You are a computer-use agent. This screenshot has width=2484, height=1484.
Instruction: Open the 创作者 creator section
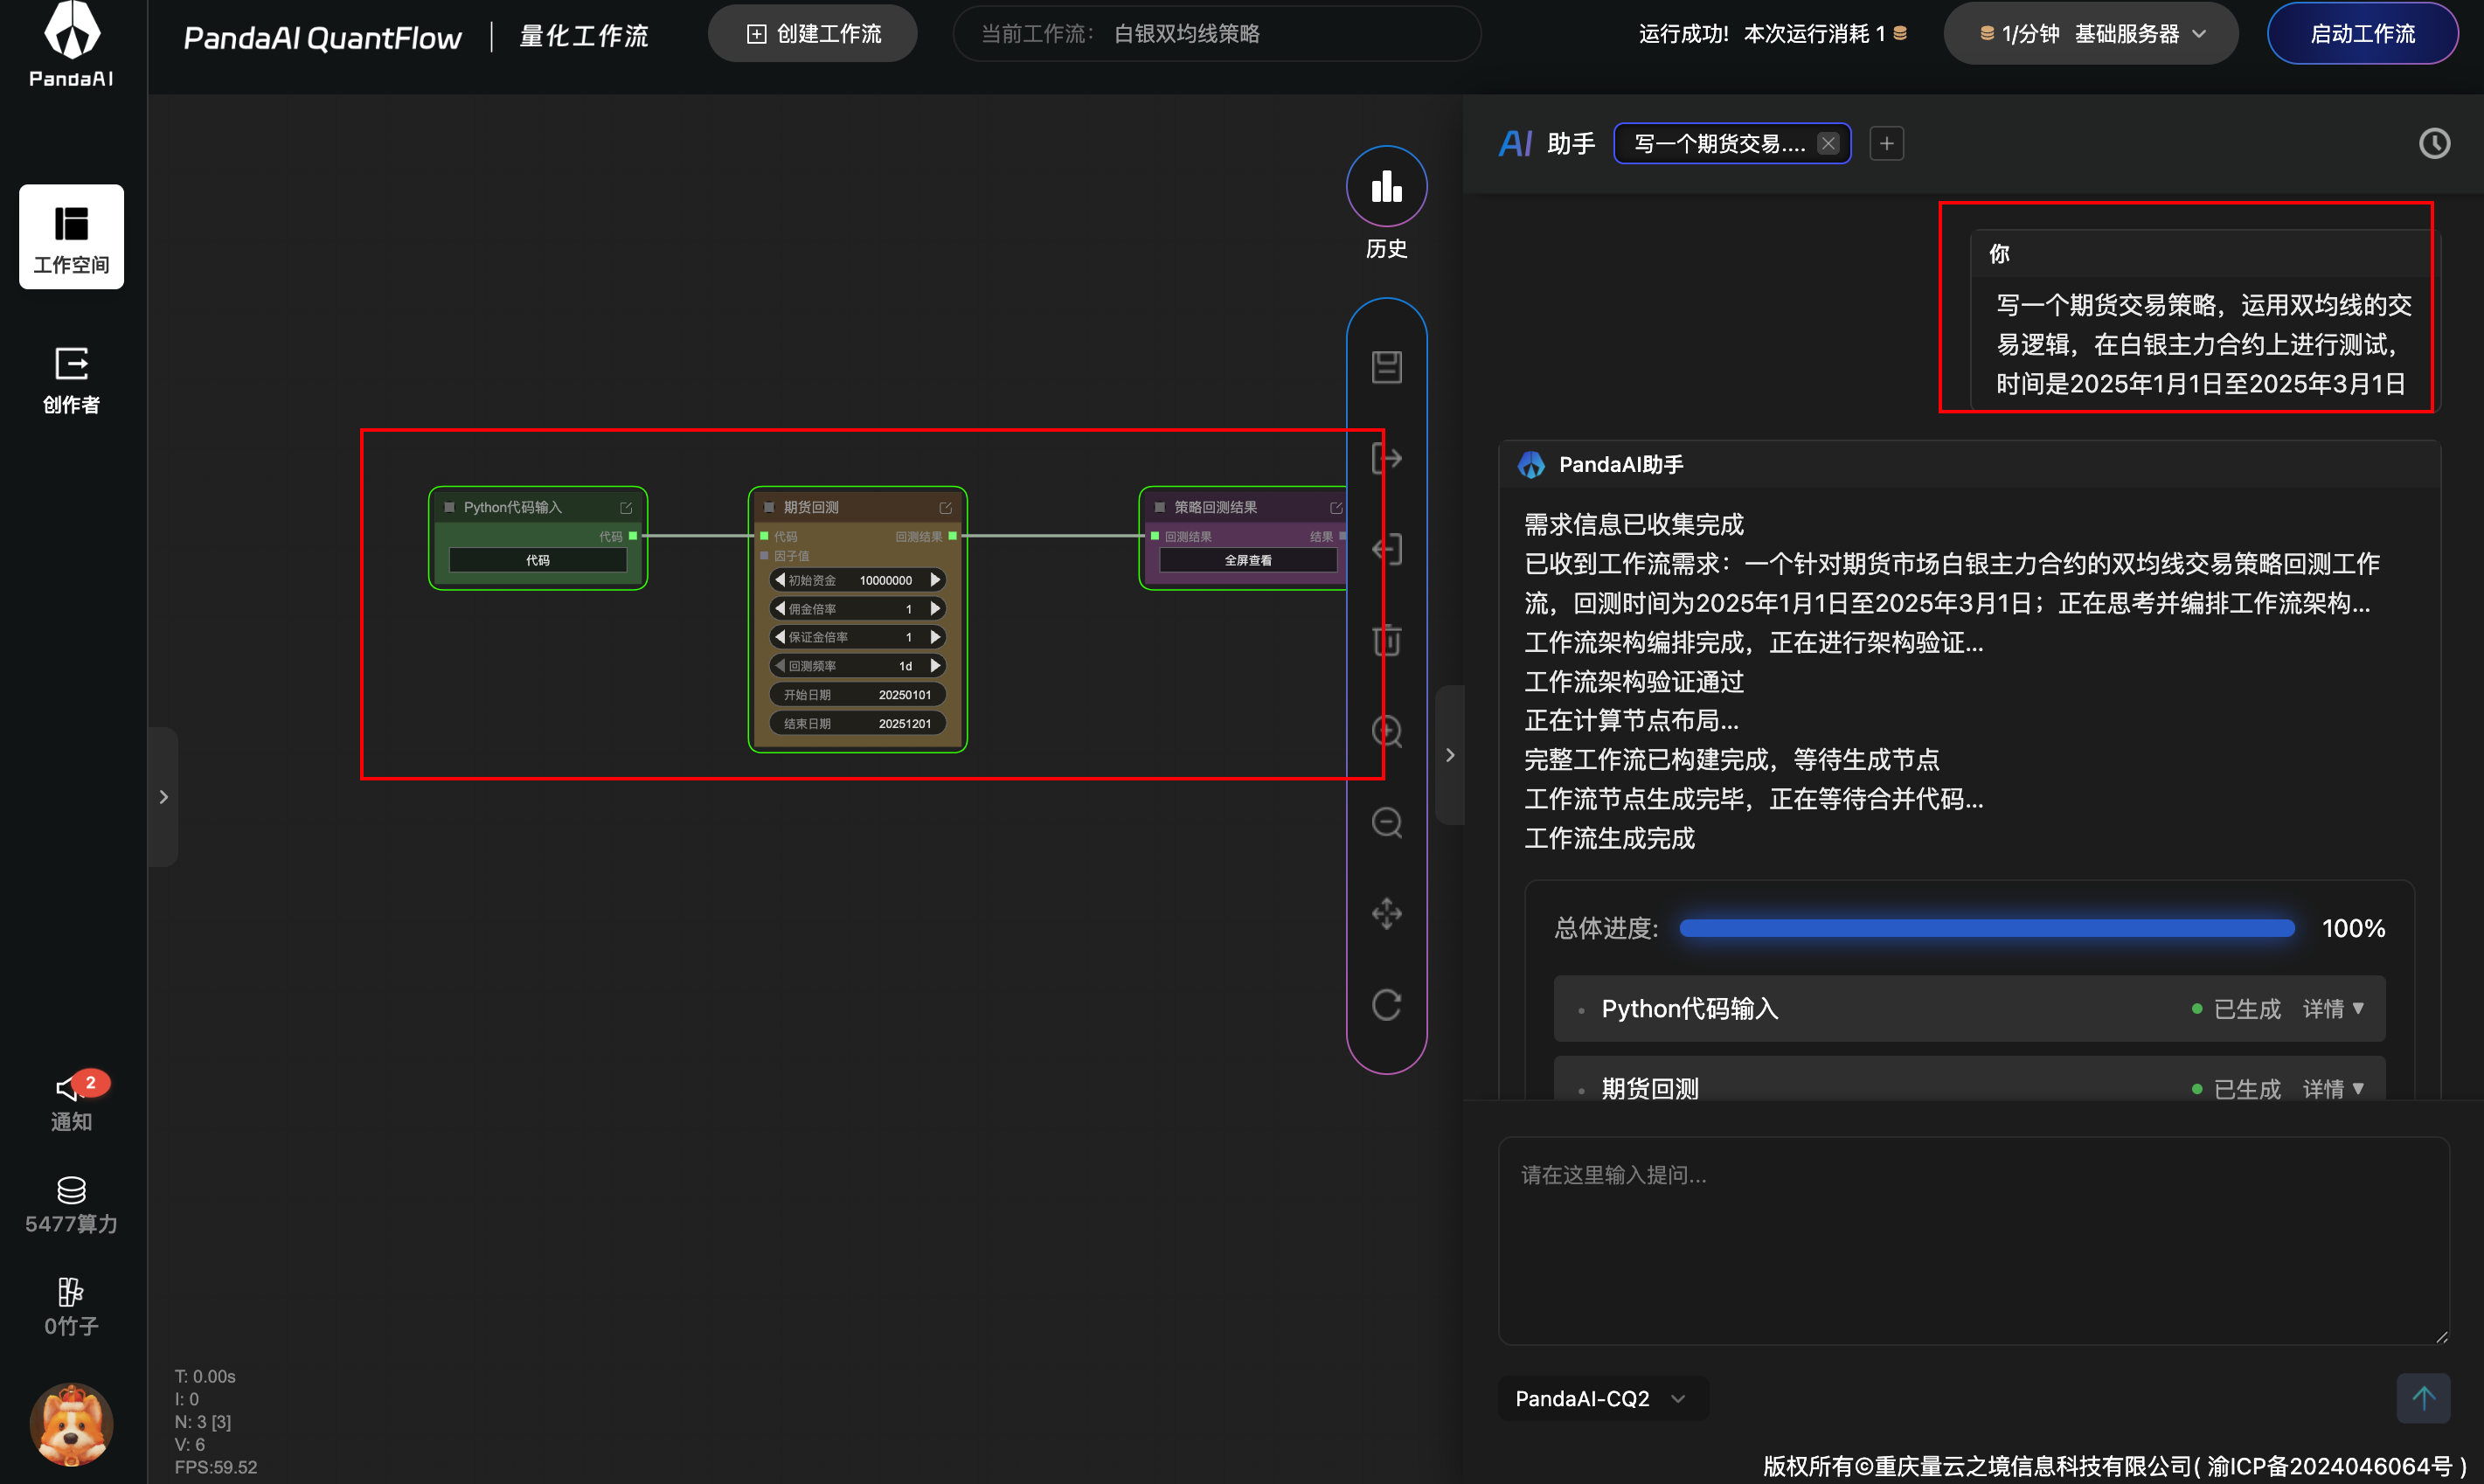coord(71,380)
